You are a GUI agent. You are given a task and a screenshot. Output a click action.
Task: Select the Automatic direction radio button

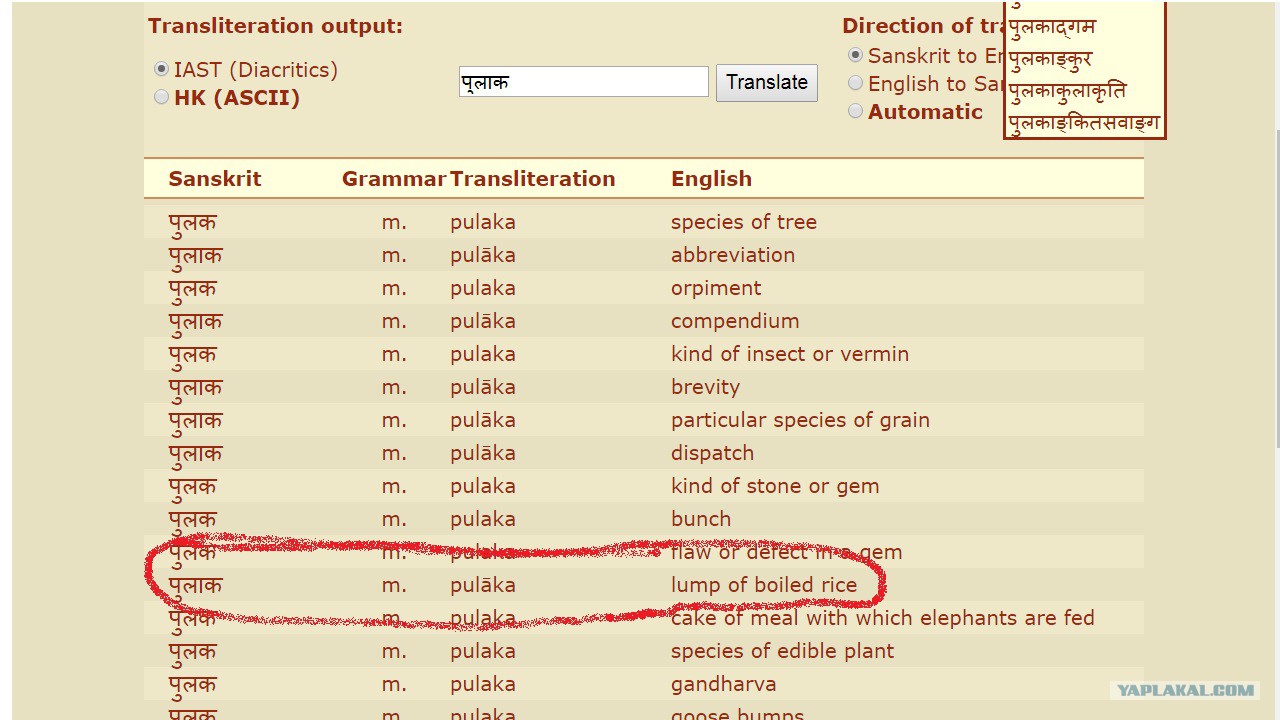855,112
